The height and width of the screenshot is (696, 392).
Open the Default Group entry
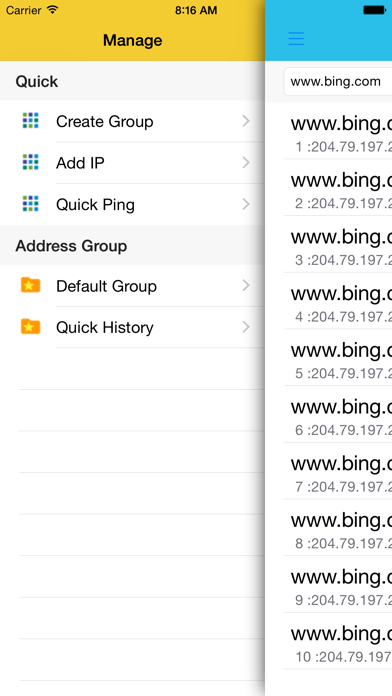tap(132, 286)
